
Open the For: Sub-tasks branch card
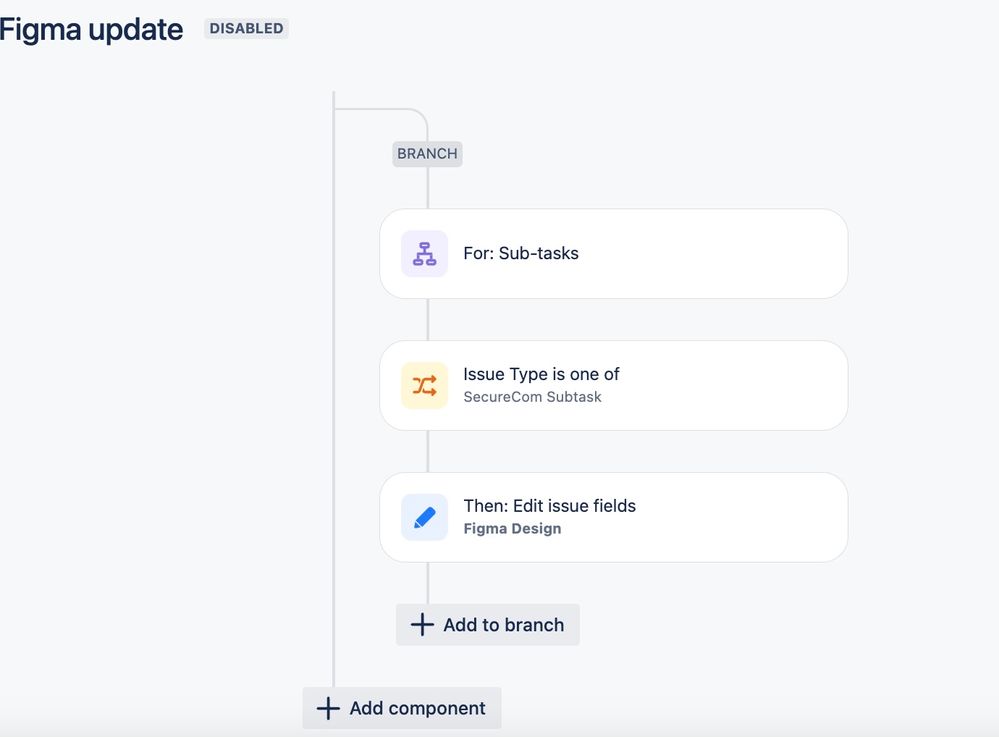[x=614, y=254]
